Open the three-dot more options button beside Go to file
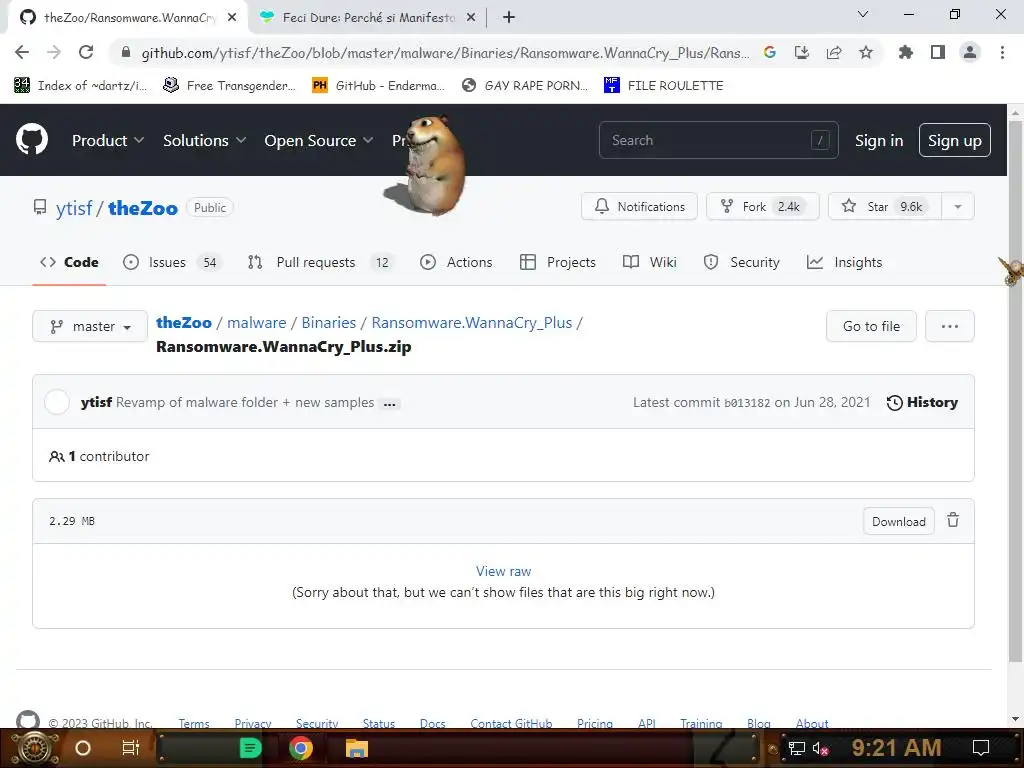This screenshot has width=1024, height=768. 950,326
